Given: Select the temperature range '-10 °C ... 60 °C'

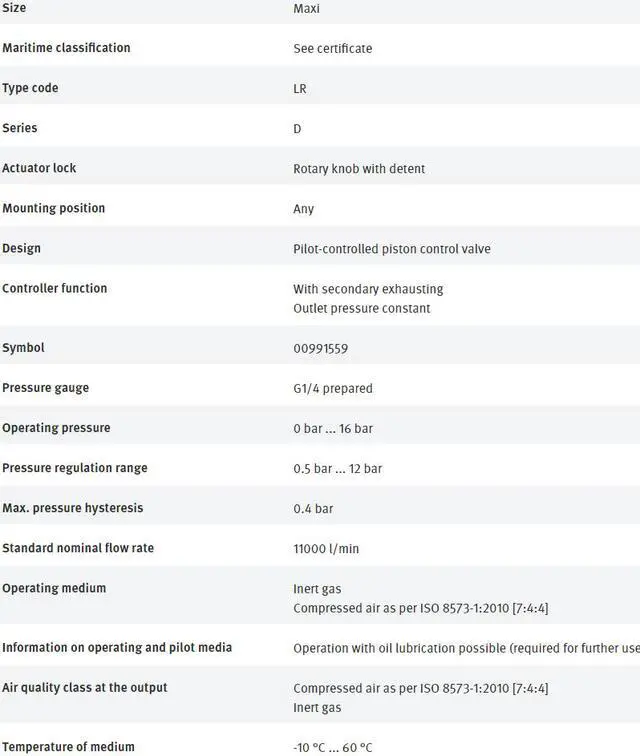Looking at the screenshot, I should point(333,748).
